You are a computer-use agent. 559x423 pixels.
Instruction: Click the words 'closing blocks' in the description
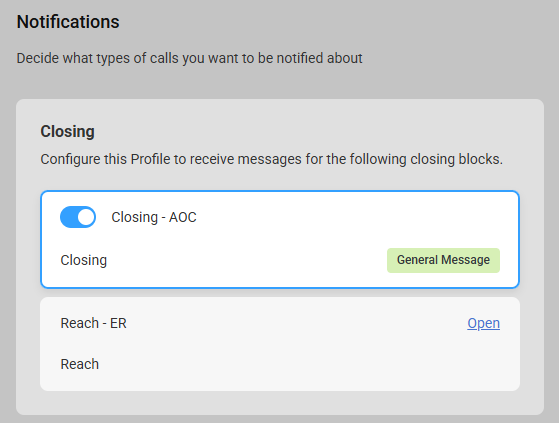point(456,159)
